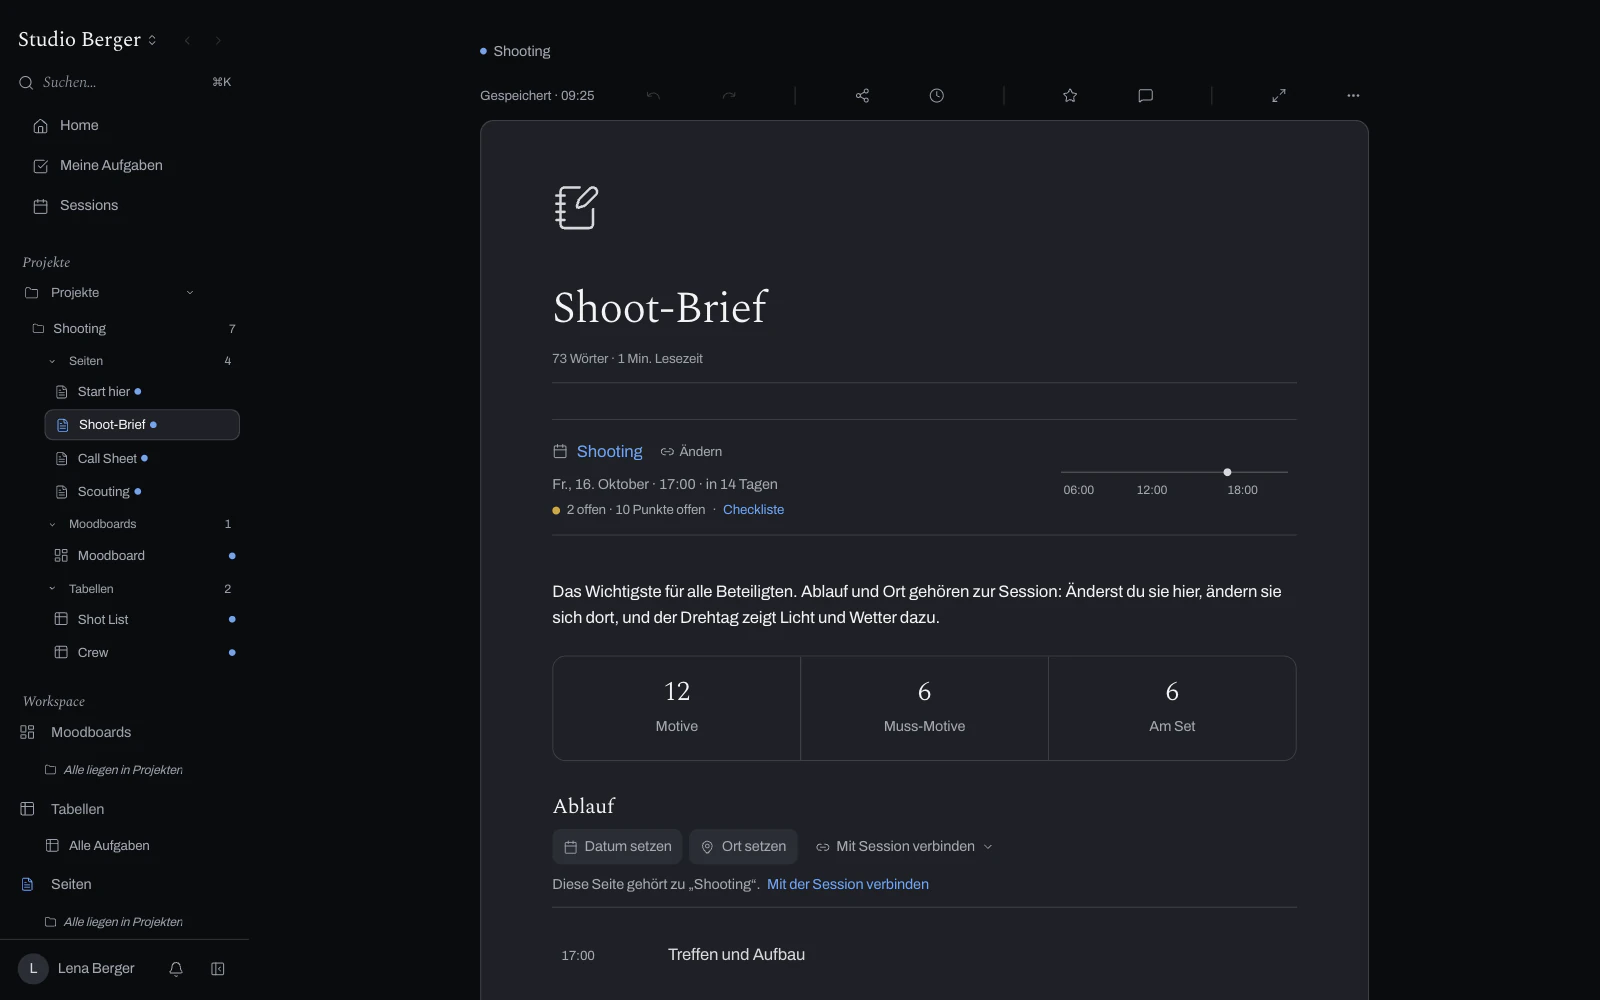1600x1000 pixels.
Task: Click the redo arrow icon
Action: pyautogui.click(x=729, y=96)
